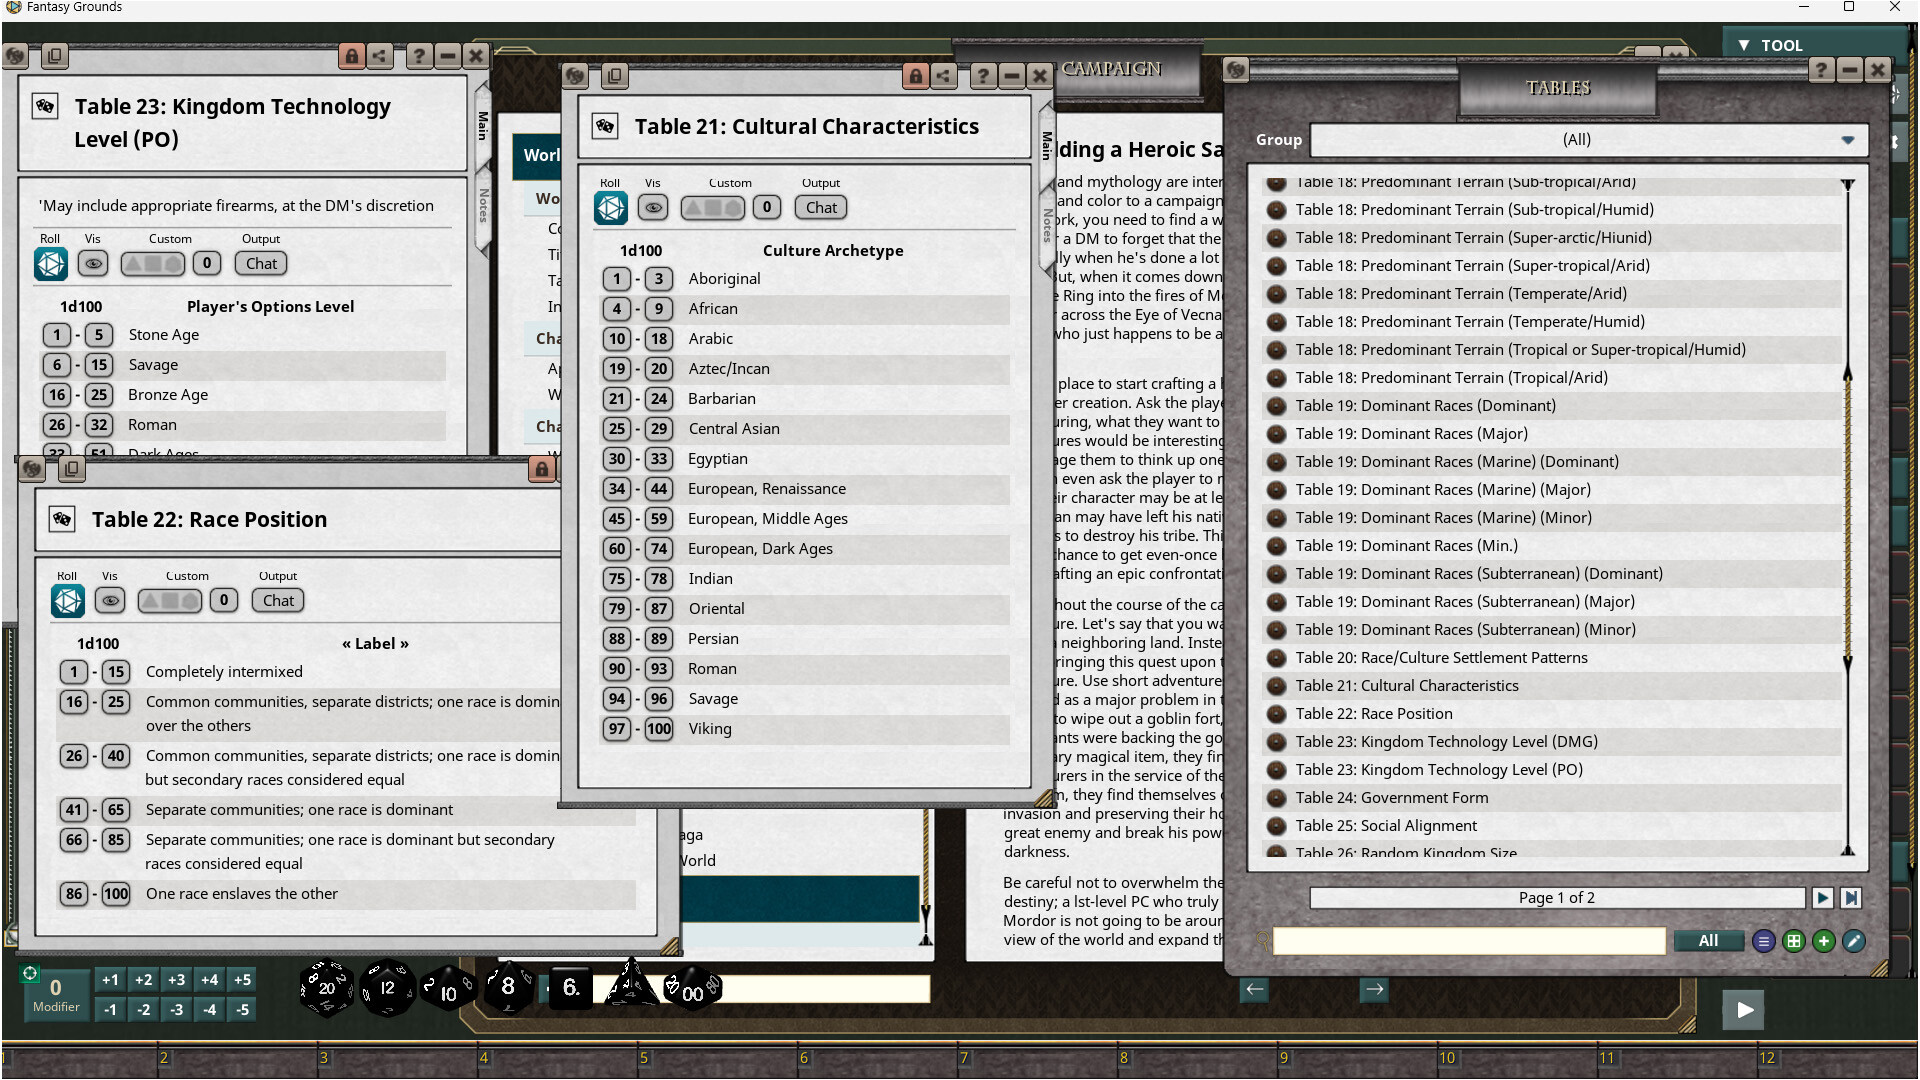Toggle the visibility eye on Table 21

[x=653, y=207]
